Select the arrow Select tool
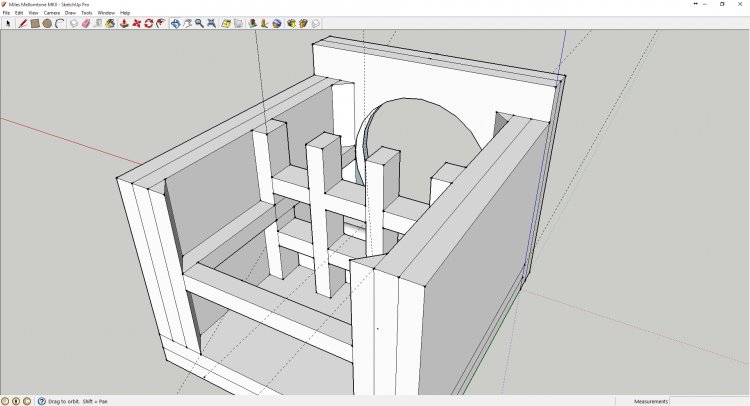 (x=8, y=23)
